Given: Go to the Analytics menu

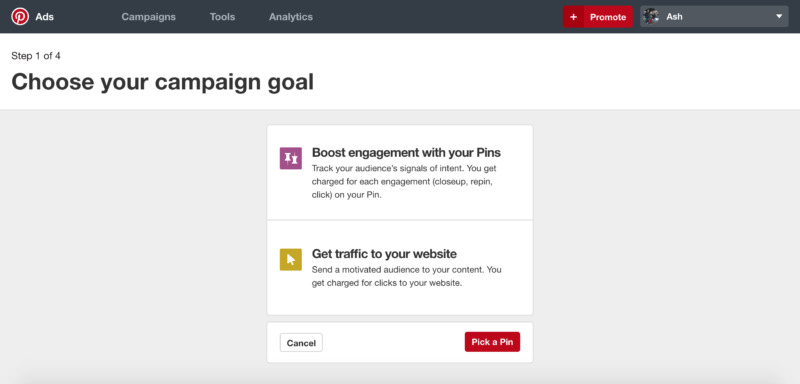Looking at the screenshot, I should [x=291, y=17].
